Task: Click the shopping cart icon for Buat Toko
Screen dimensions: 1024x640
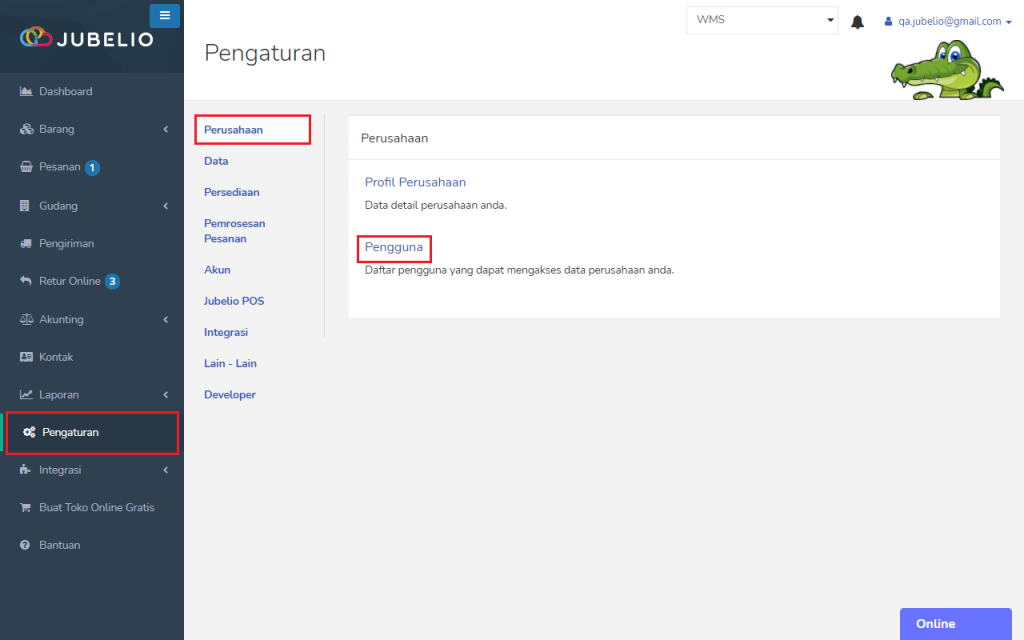Action: point(25,507)
